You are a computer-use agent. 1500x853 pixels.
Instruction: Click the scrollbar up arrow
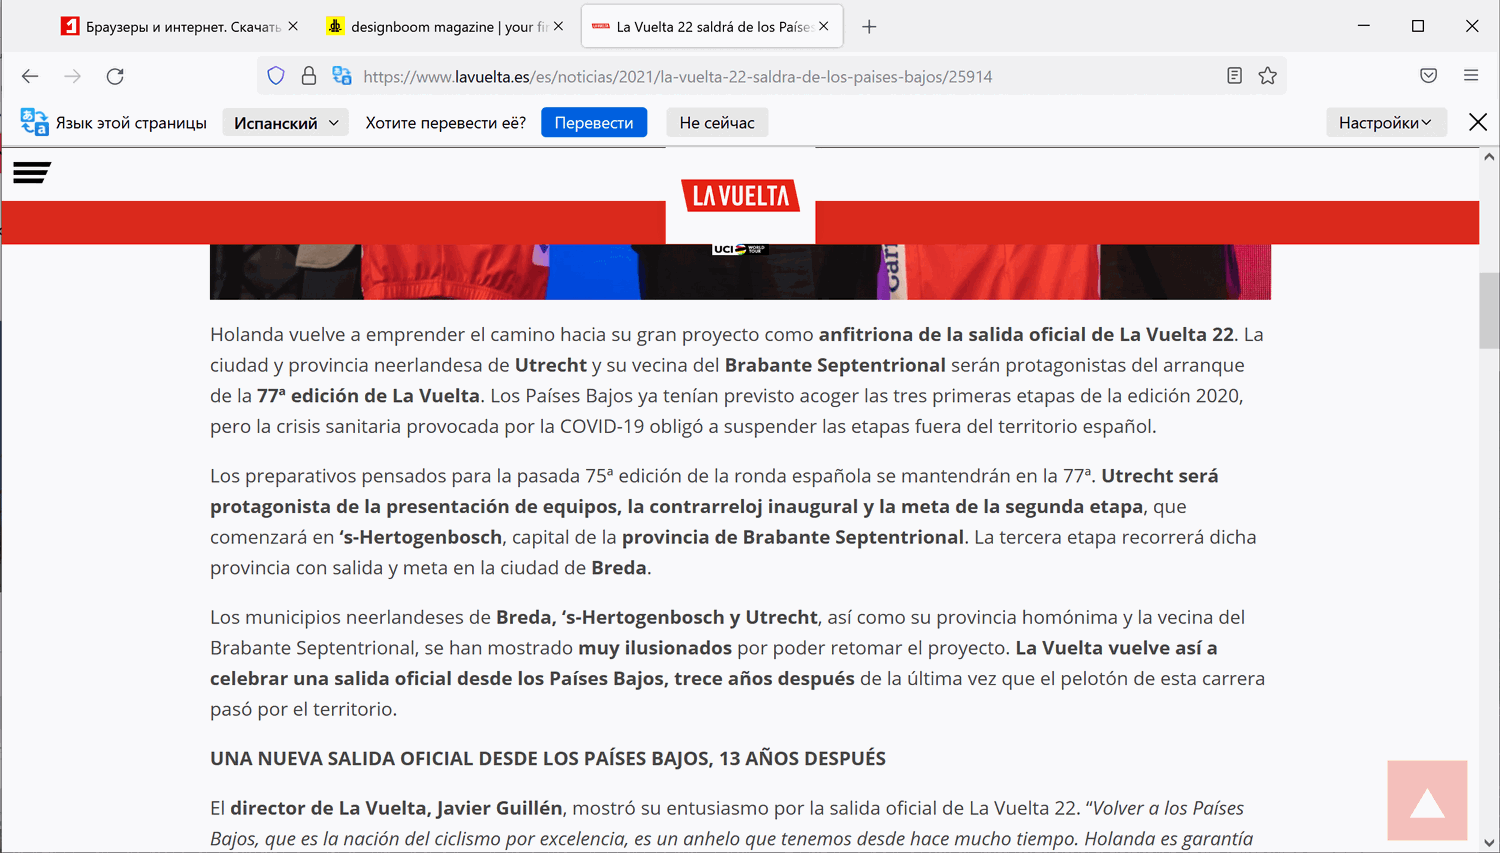pyautogui.click(x=1490, y=157)
